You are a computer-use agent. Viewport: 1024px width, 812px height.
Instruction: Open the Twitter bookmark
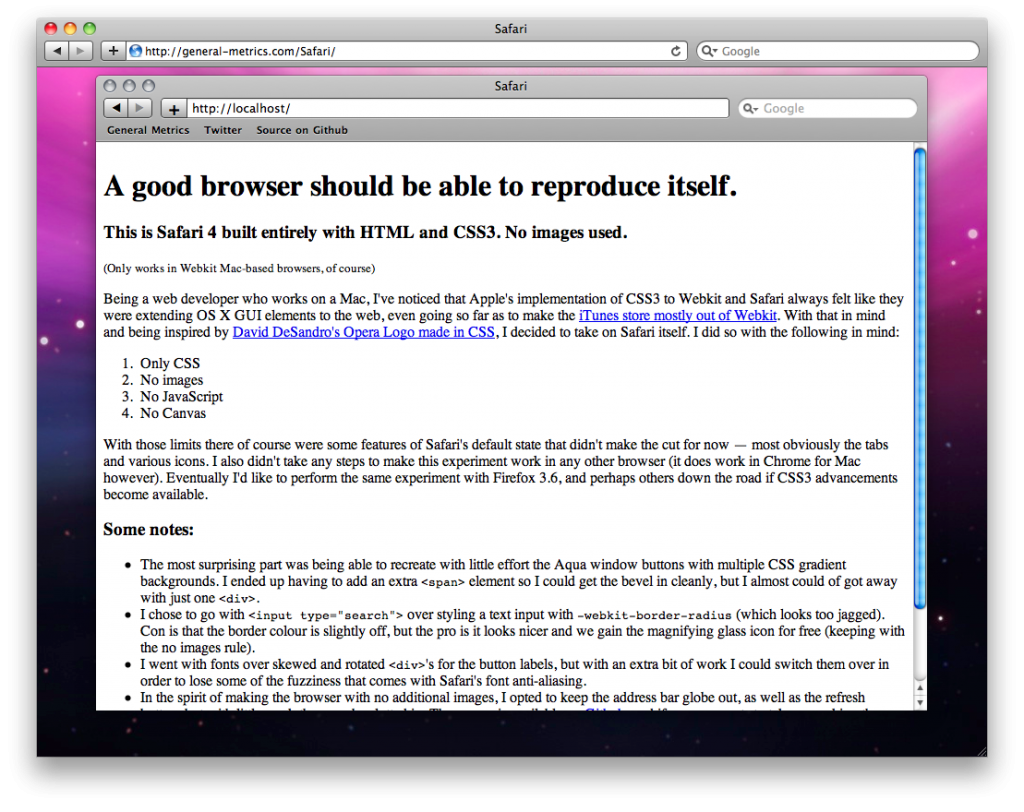coord(222,130)
